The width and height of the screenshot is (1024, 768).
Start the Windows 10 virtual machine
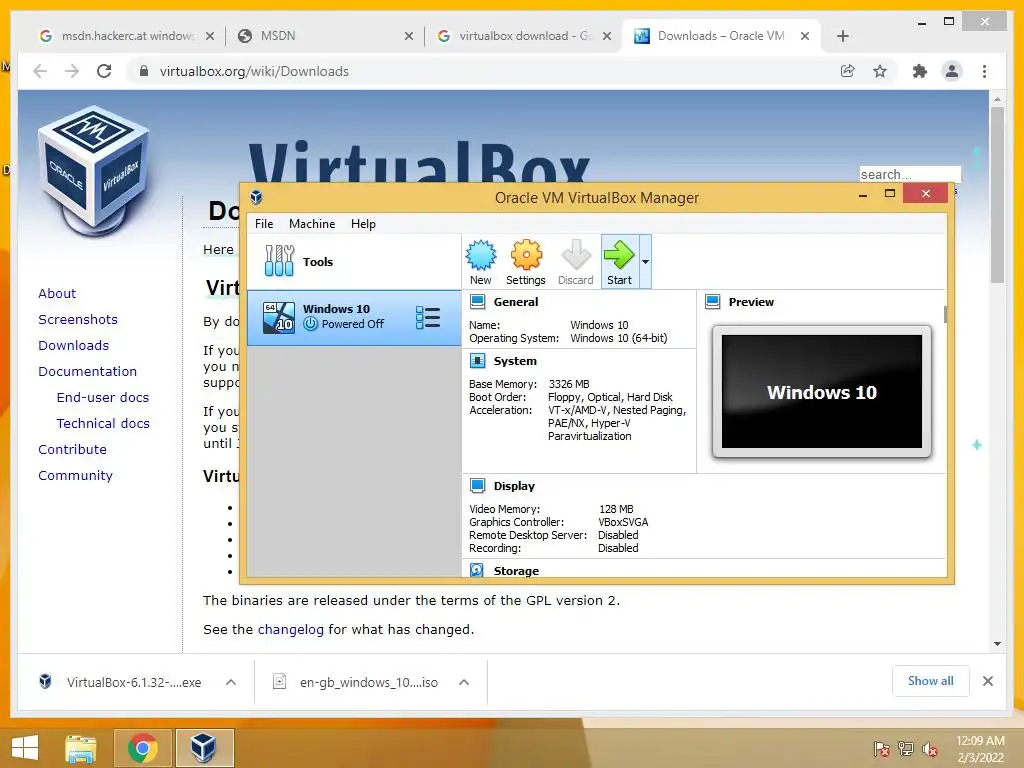click(x=619, y=262)
